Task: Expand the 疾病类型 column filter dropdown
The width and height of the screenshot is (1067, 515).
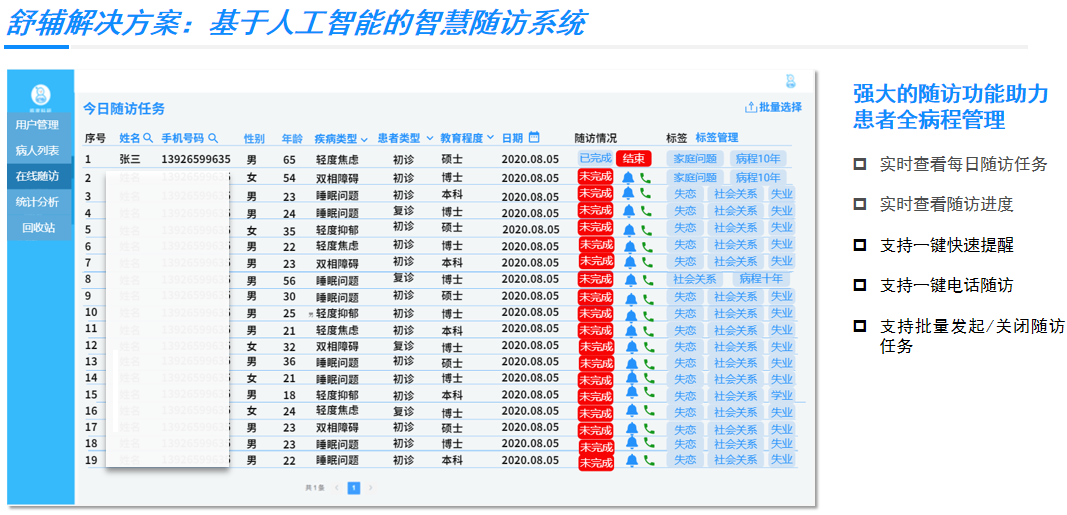Action: (x=364, y=139)
